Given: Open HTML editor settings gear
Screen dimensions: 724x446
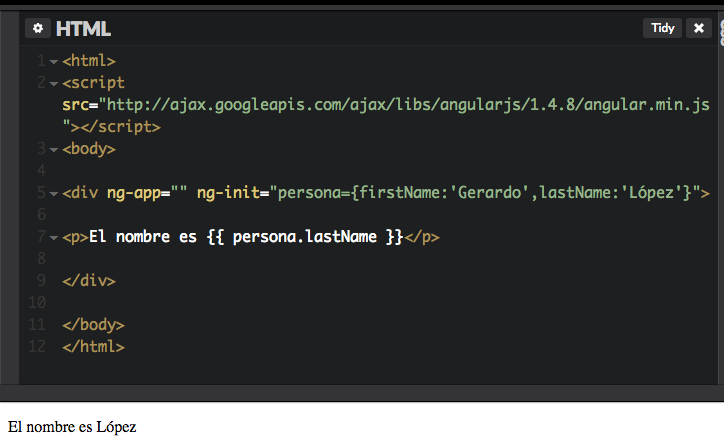Looking at the screenshot, I should 38,29.
